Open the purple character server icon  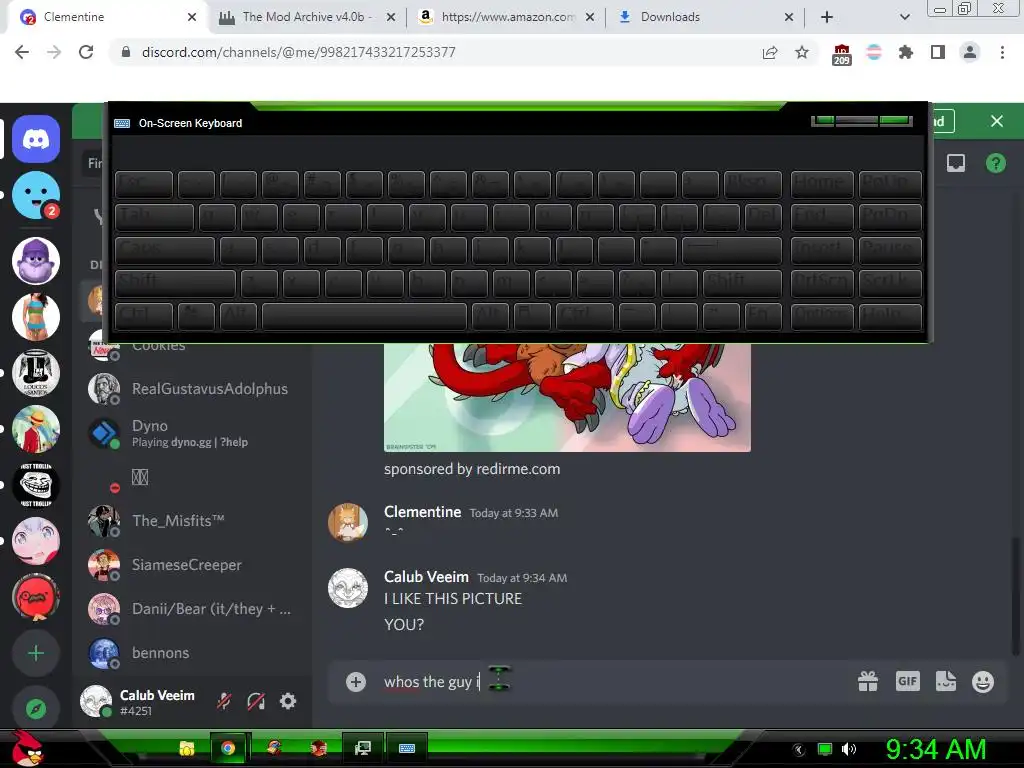[x=36, y=261]
